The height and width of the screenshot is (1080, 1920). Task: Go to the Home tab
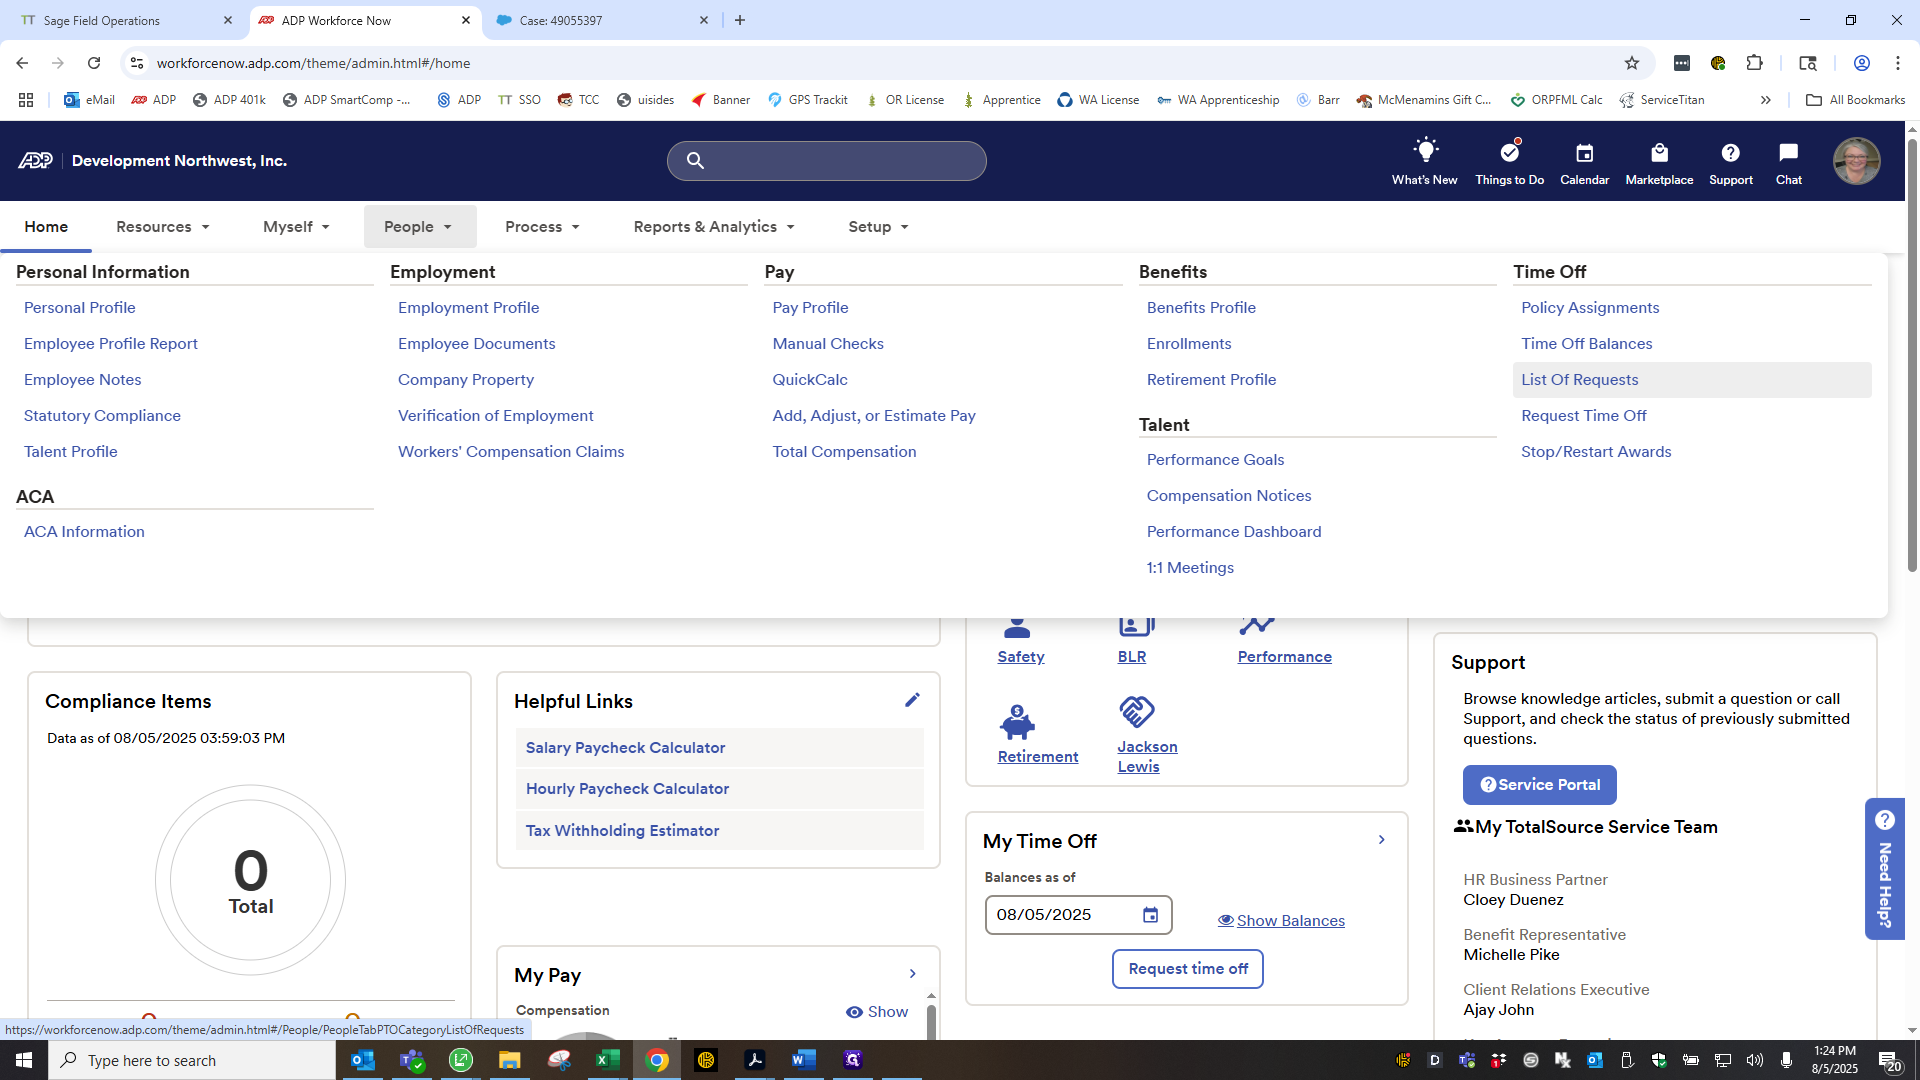click(46, 227)
